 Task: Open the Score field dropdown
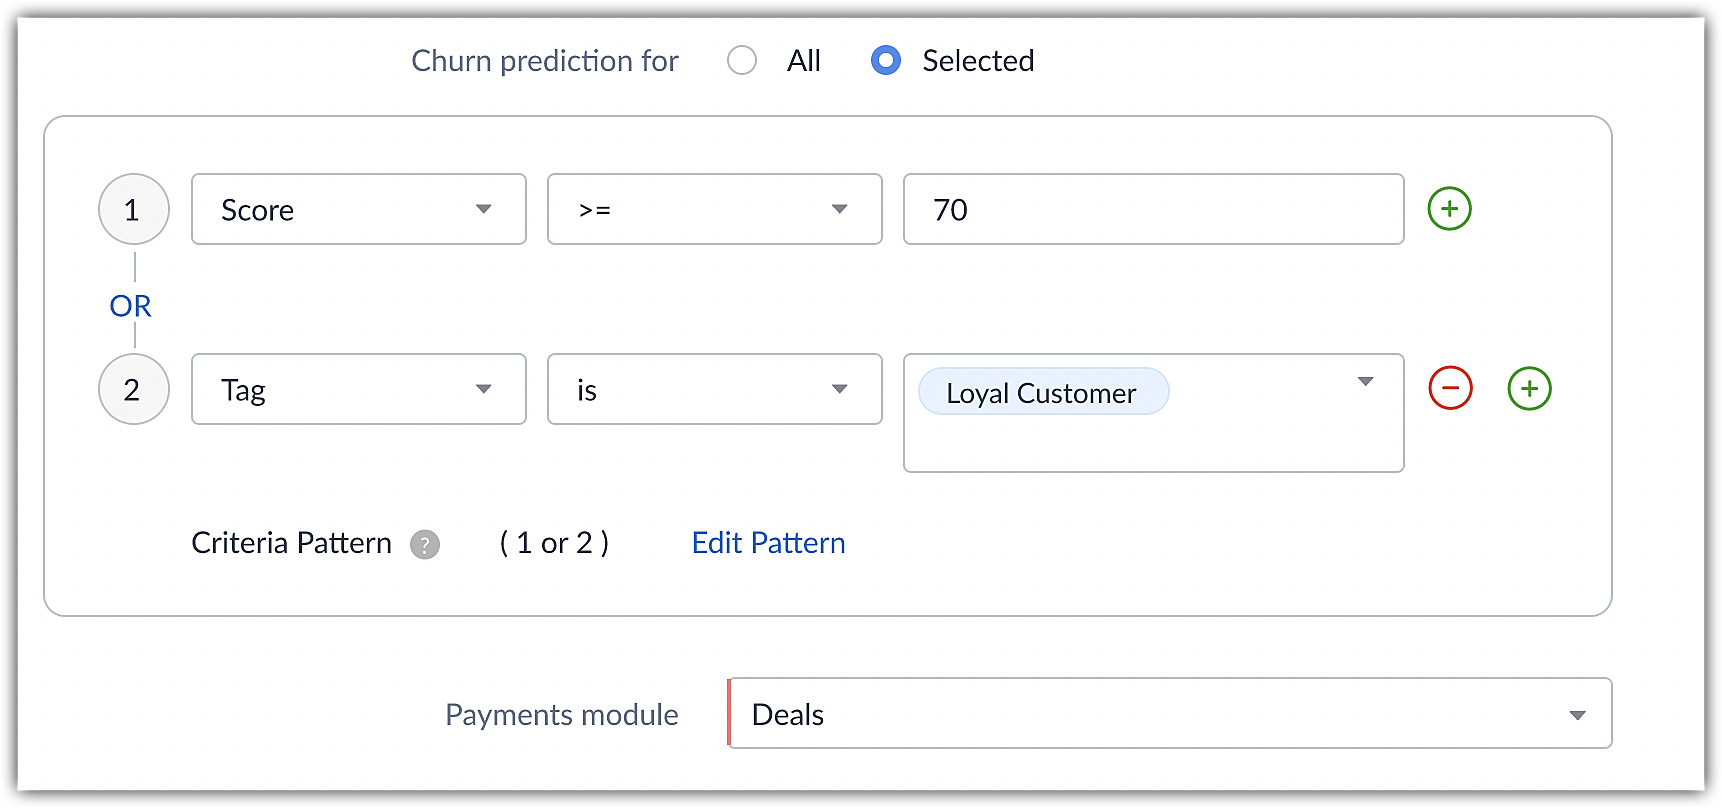click(x=358, y=209)
